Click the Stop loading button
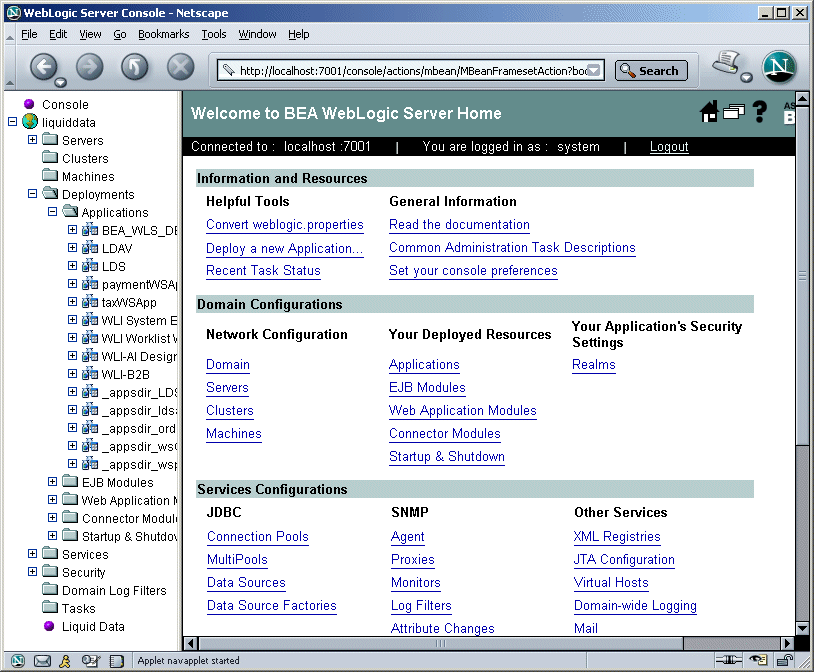814x672 pixels. coord(180,68)
